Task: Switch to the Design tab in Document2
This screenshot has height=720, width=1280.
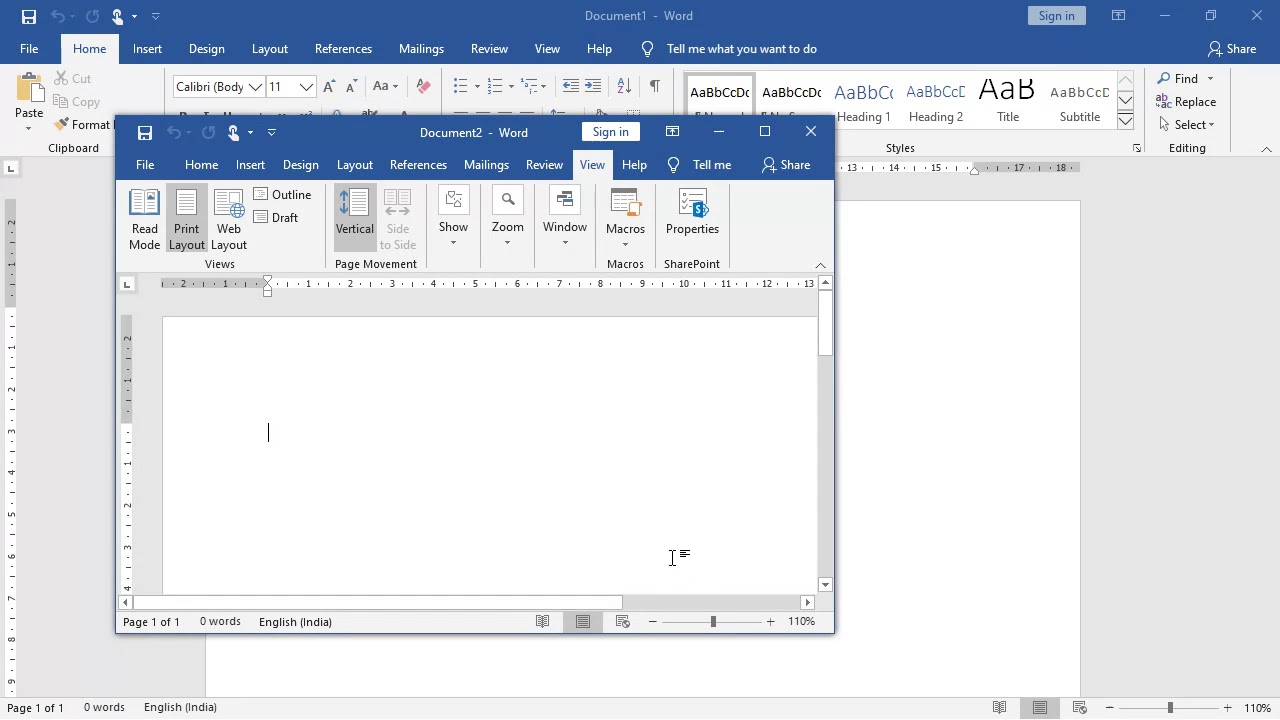Action: 300,165
